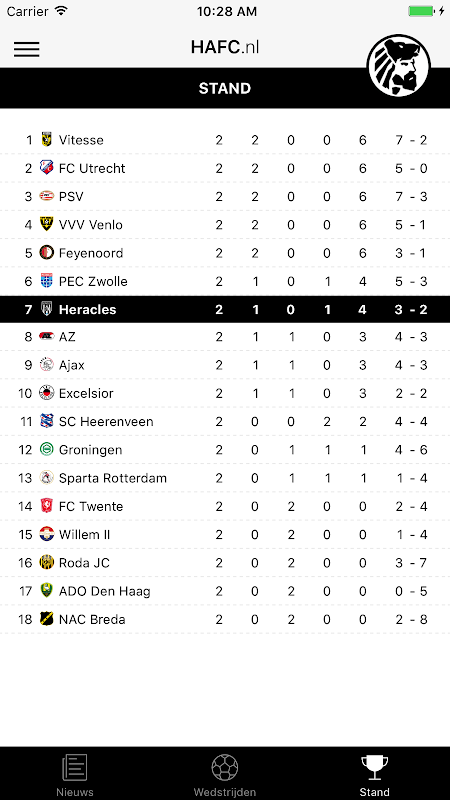Click the Vitesse club crest
Screen dimensions: 450x800
[x=46, y=139]
